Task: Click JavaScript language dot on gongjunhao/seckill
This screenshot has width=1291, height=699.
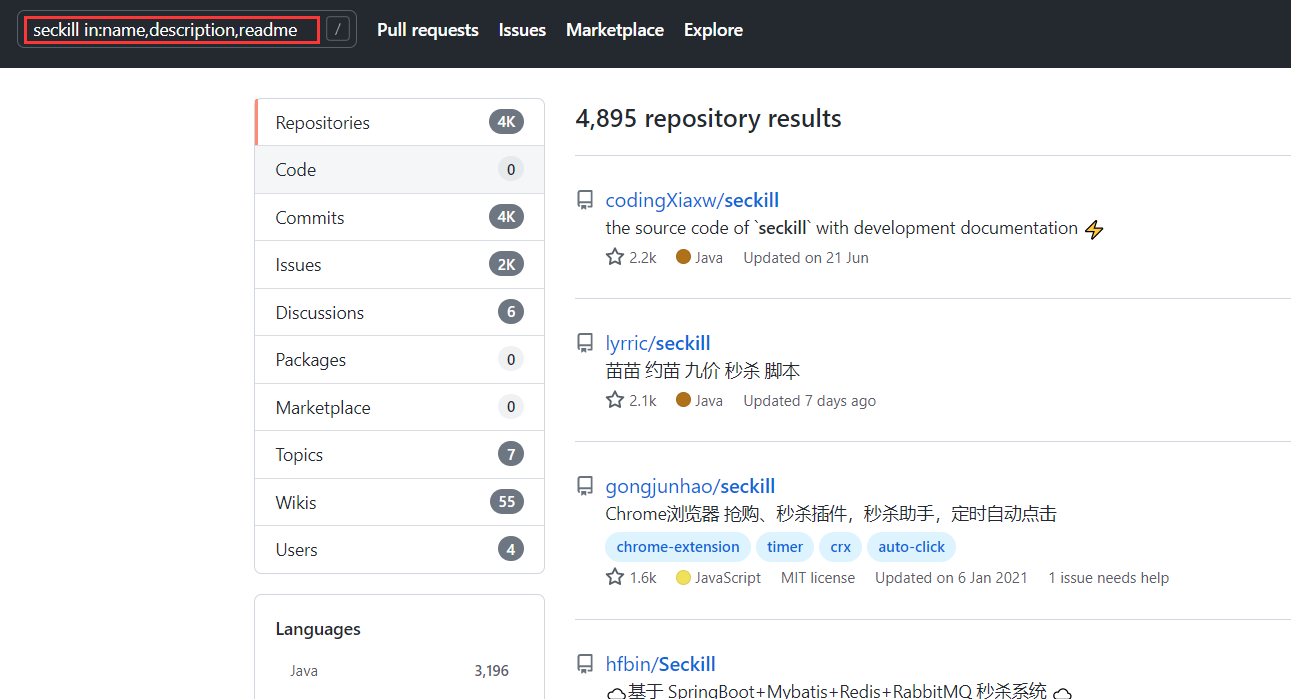Action: point(683,577)
